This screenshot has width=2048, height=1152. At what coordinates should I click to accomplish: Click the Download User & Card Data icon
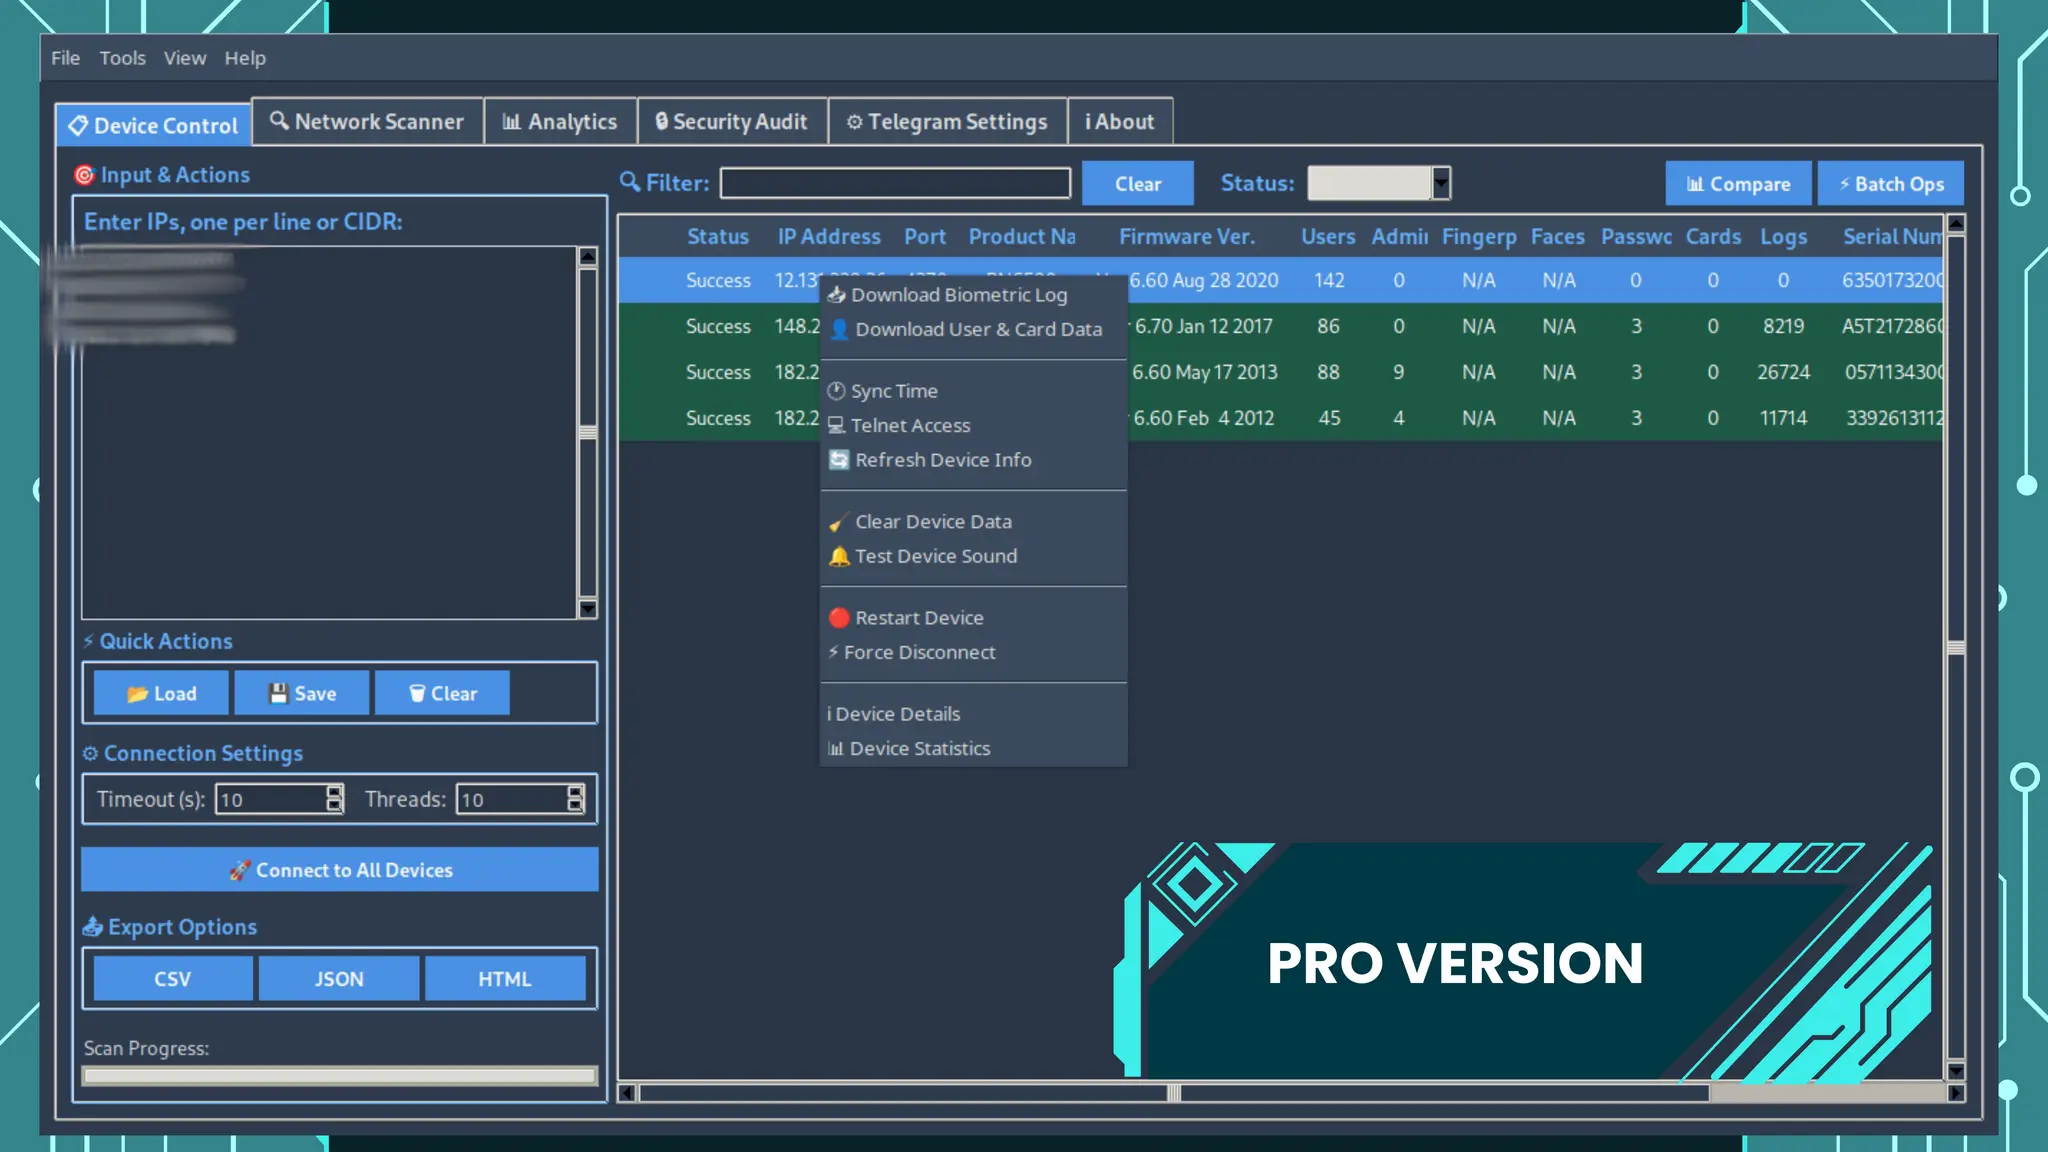(839, 329)
